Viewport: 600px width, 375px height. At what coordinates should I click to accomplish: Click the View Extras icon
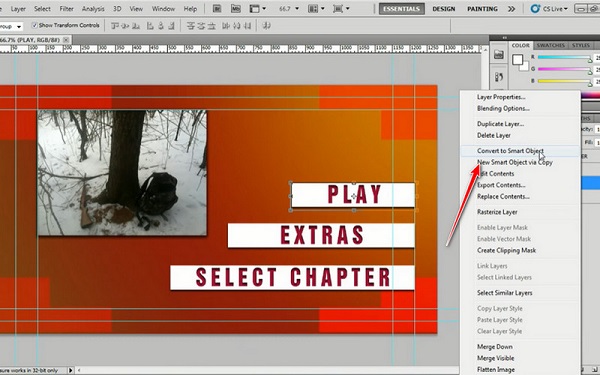(x=254, y=8)
